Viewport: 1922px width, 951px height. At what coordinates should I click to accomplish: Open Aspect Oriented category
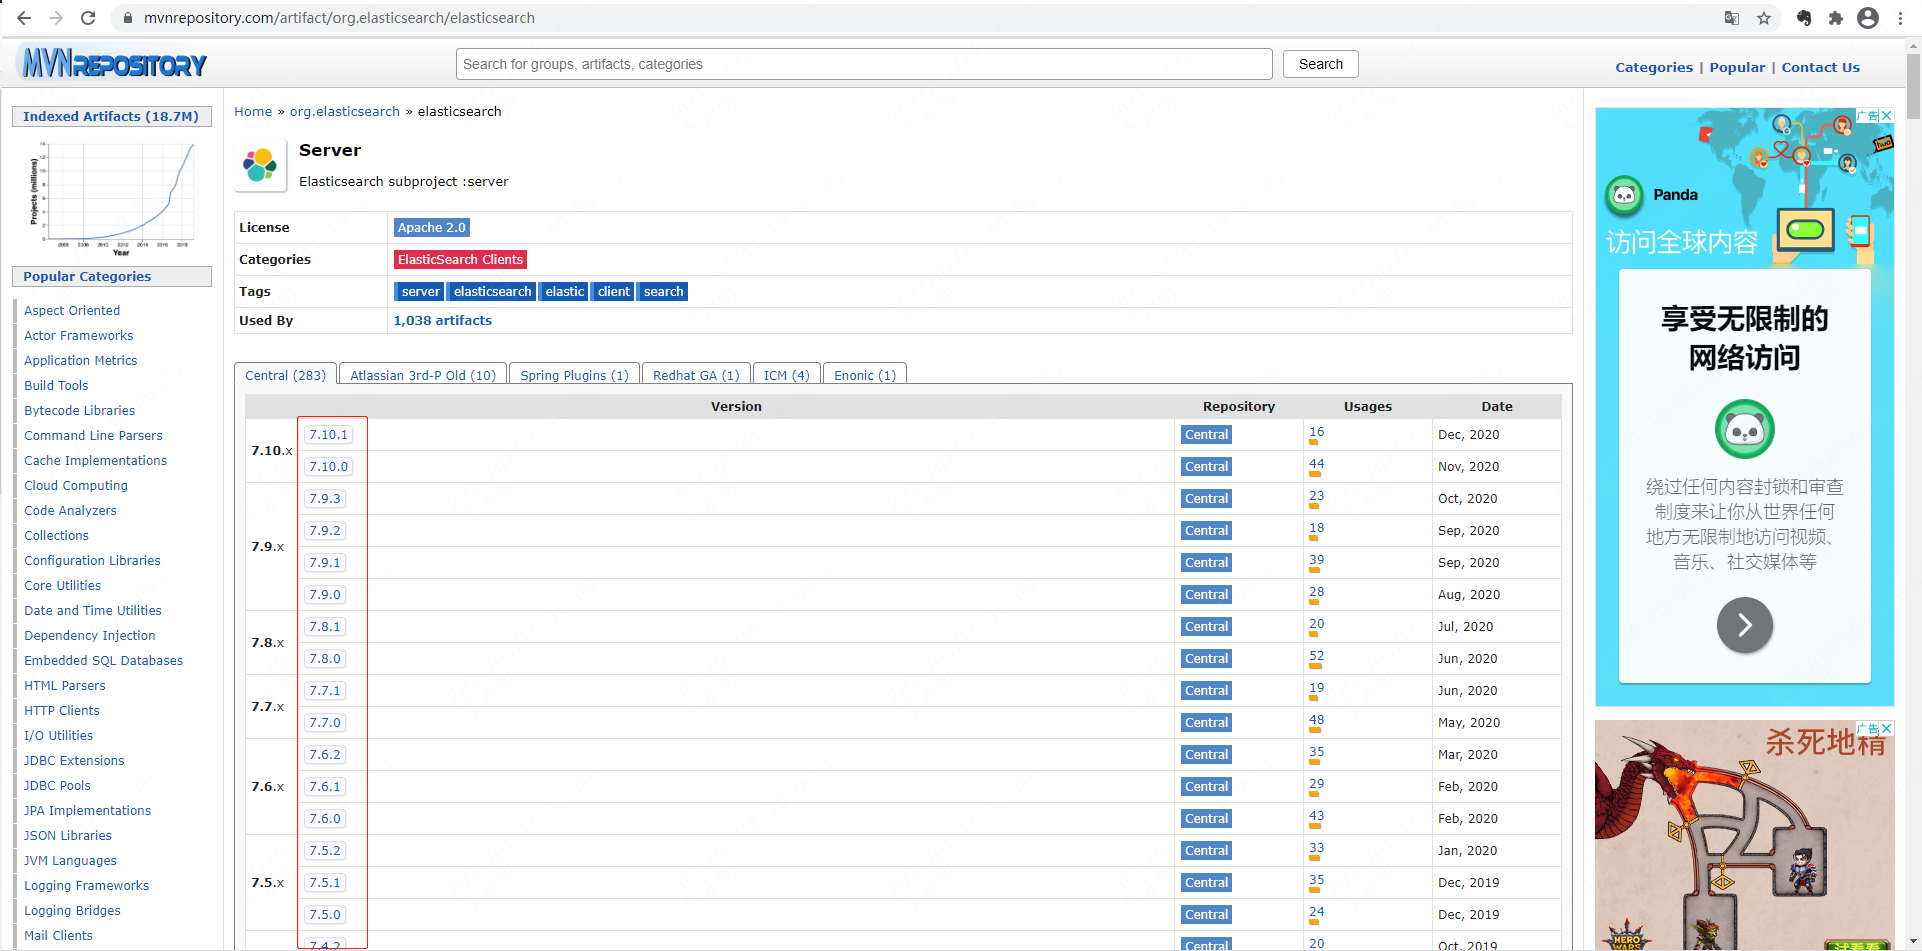[x=72, y=311]
